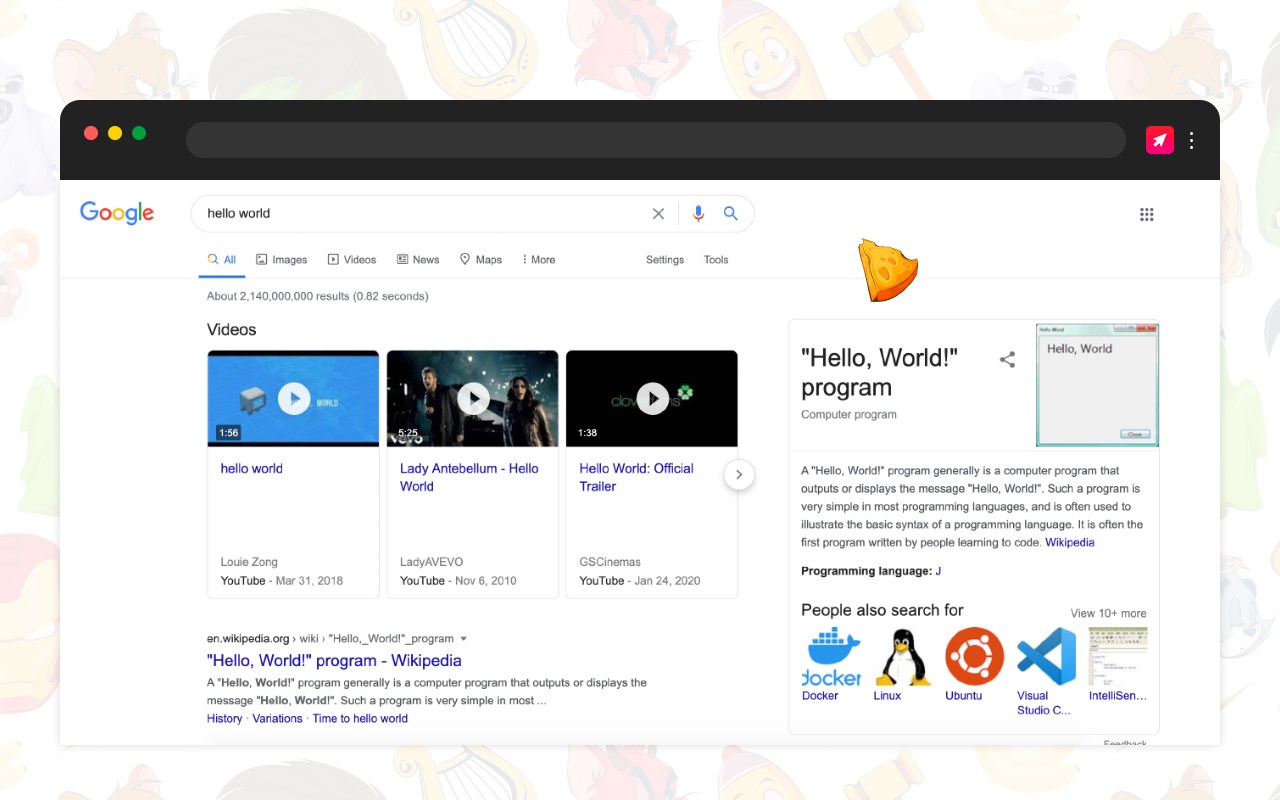Click the Google logo
Screen dimensions: 1280x800
point(117,213)
